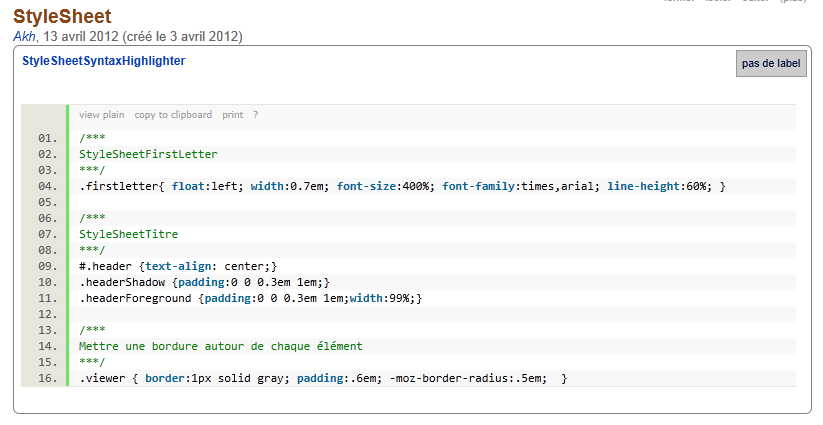Click line number 12.
The image size is (823, 425).
[x=48, y=314]
